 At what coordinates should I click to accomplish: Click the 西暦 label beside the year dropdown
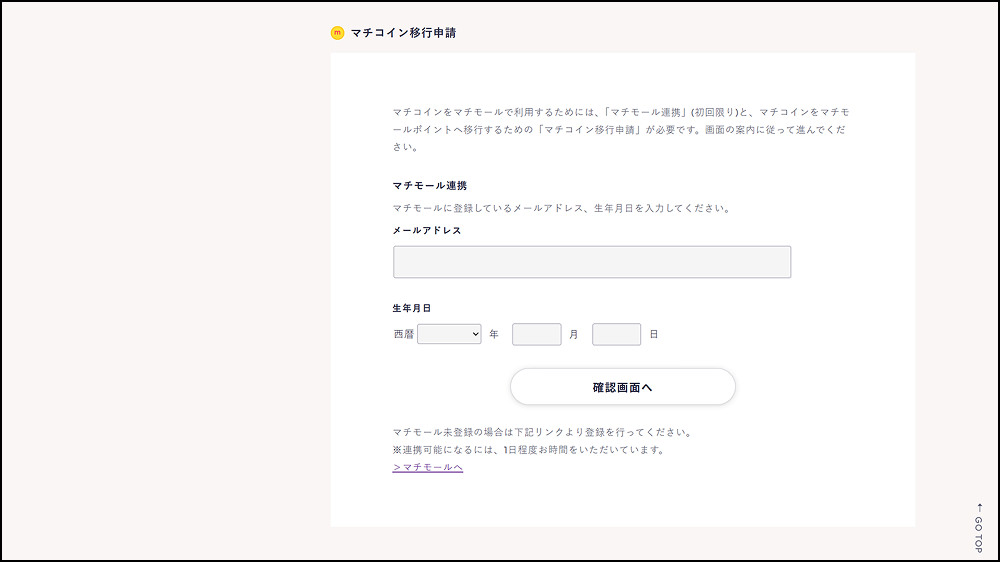click(x=403, y=334)
